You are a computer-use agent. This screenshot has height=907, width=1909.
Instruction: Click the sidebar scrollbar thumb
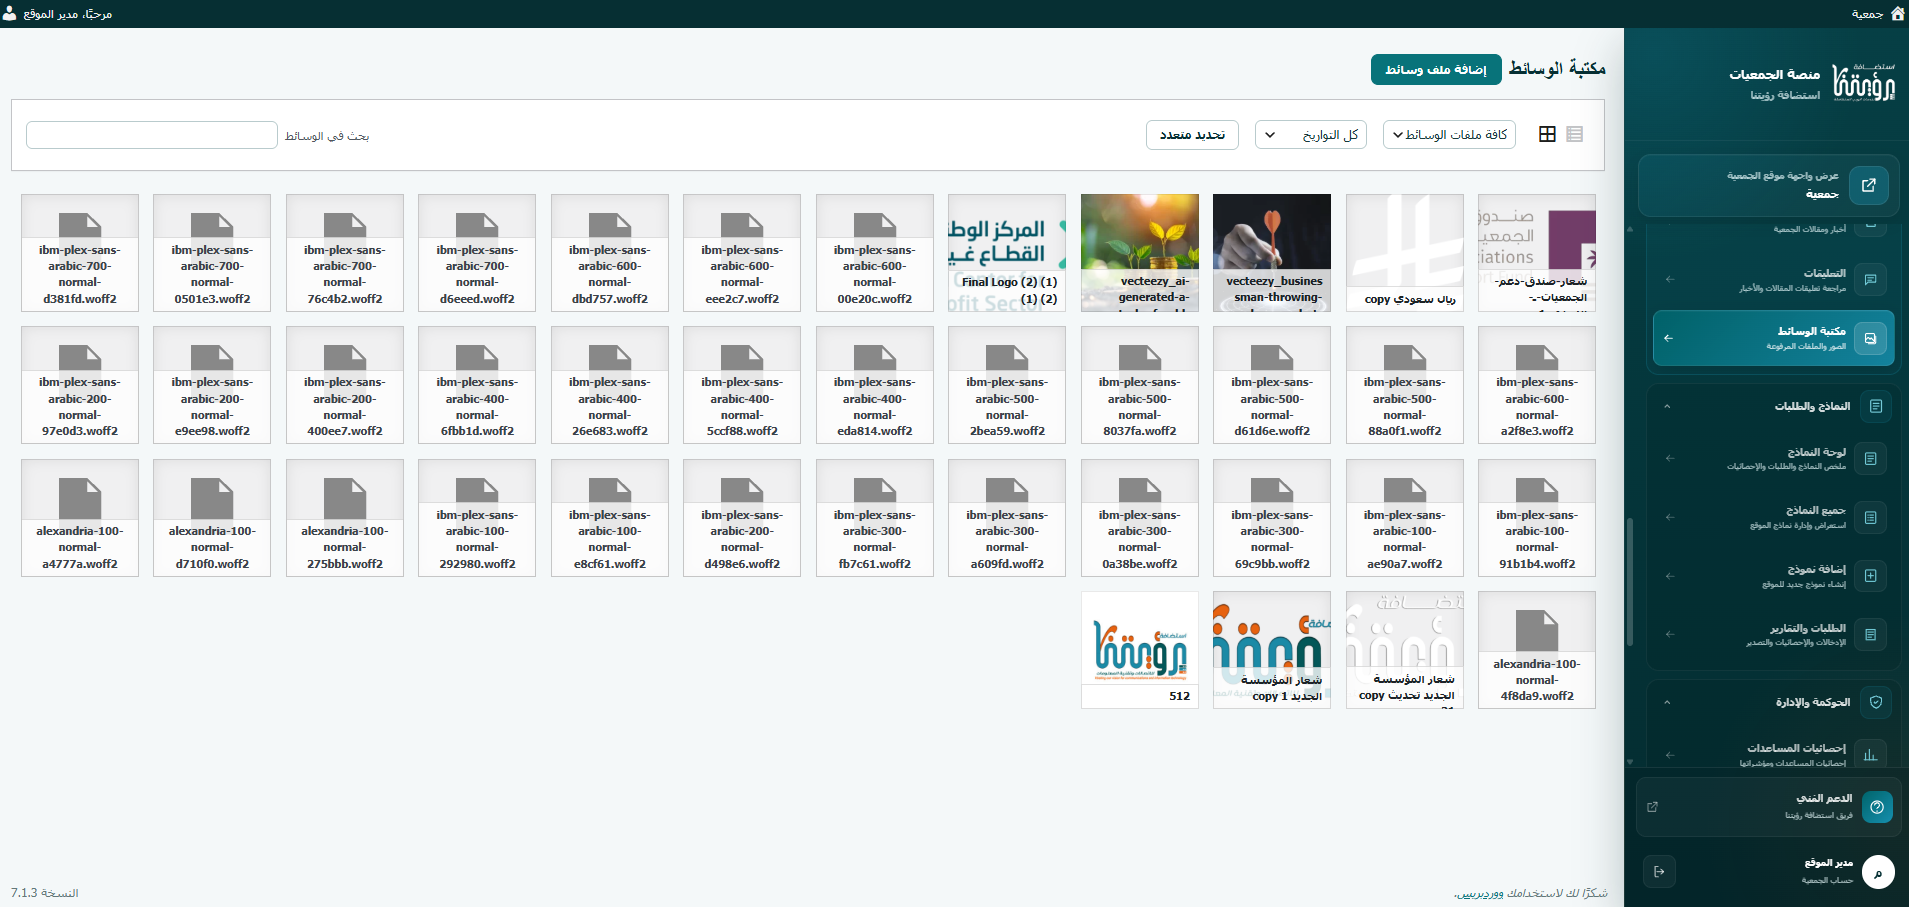click(x=1630, y=583)
